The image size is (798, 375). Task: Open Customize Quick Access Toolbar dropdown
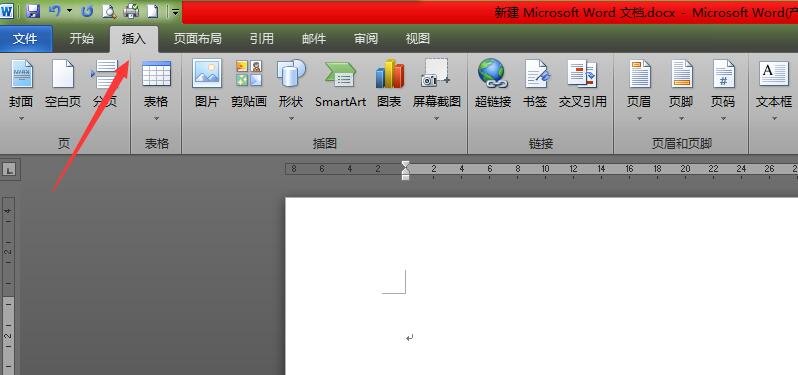(x=175, y=11)
